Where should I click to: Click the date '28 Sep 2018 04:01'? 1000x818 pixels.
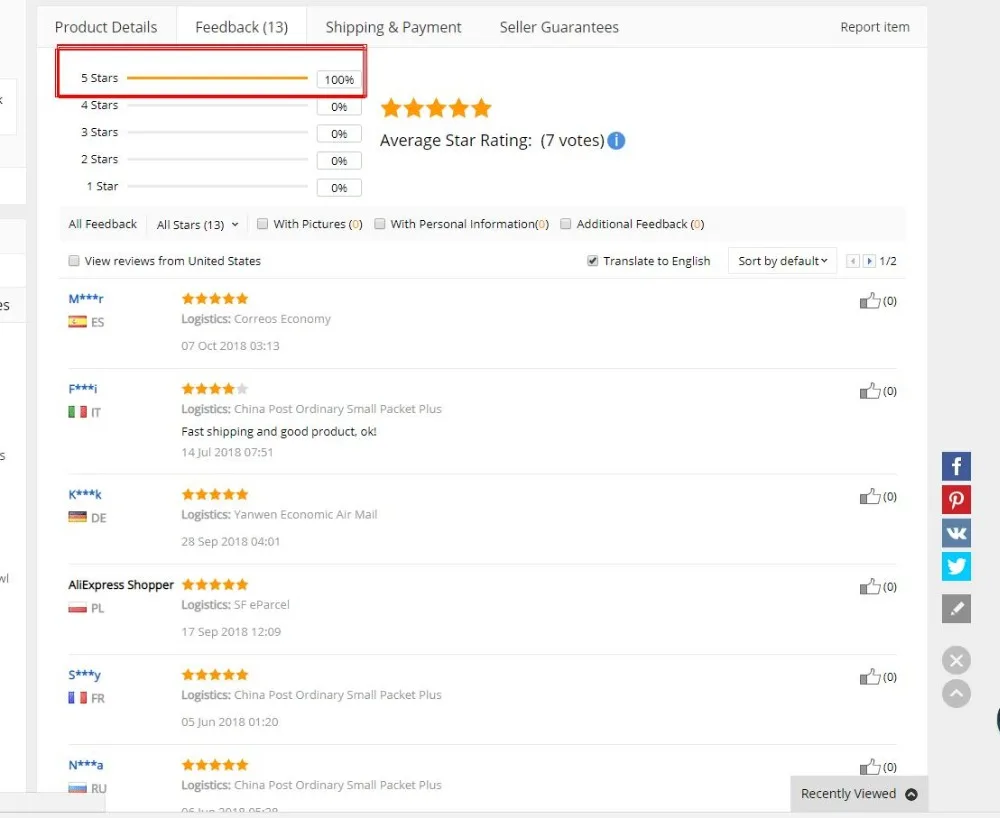coord(230,541)
